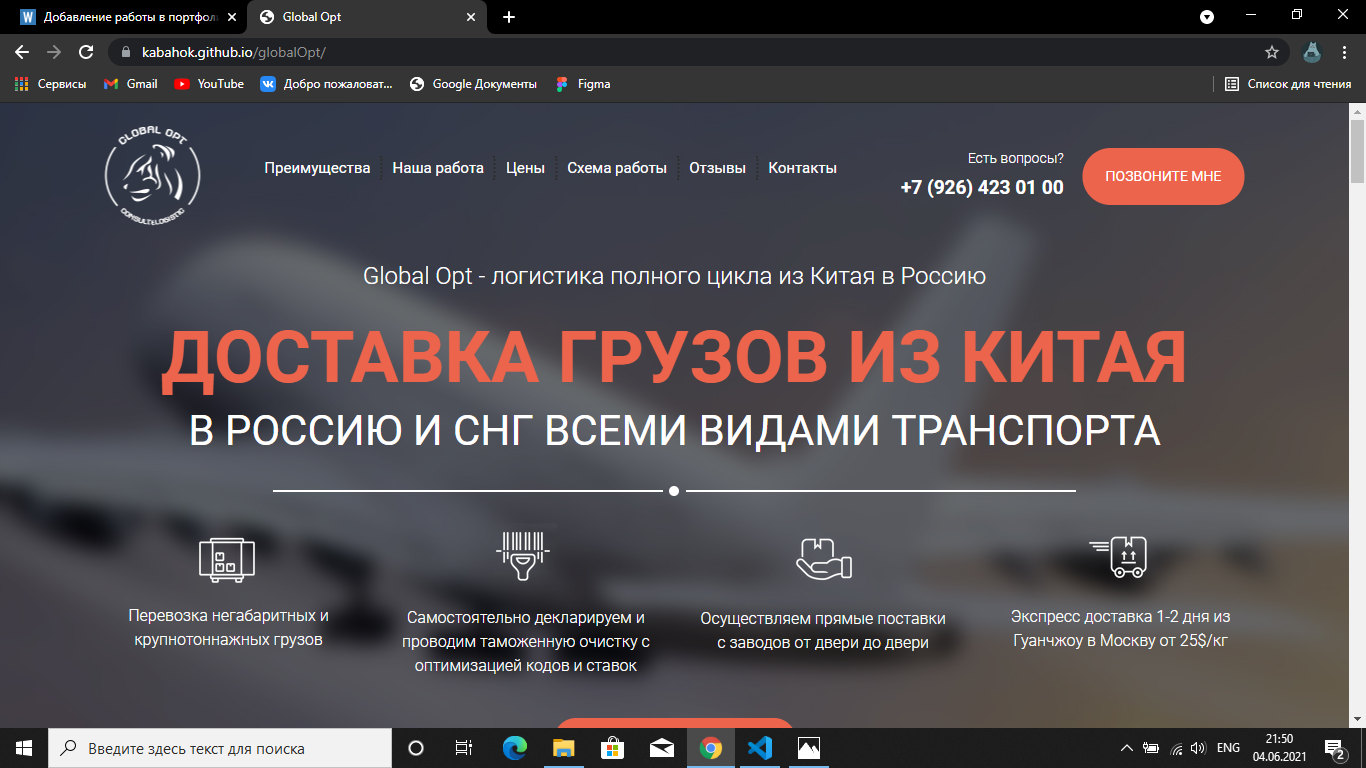Screen dimensions: 1366x768
Task: Open File Explorer from the taskbar
Action: [x=564, y=748]
